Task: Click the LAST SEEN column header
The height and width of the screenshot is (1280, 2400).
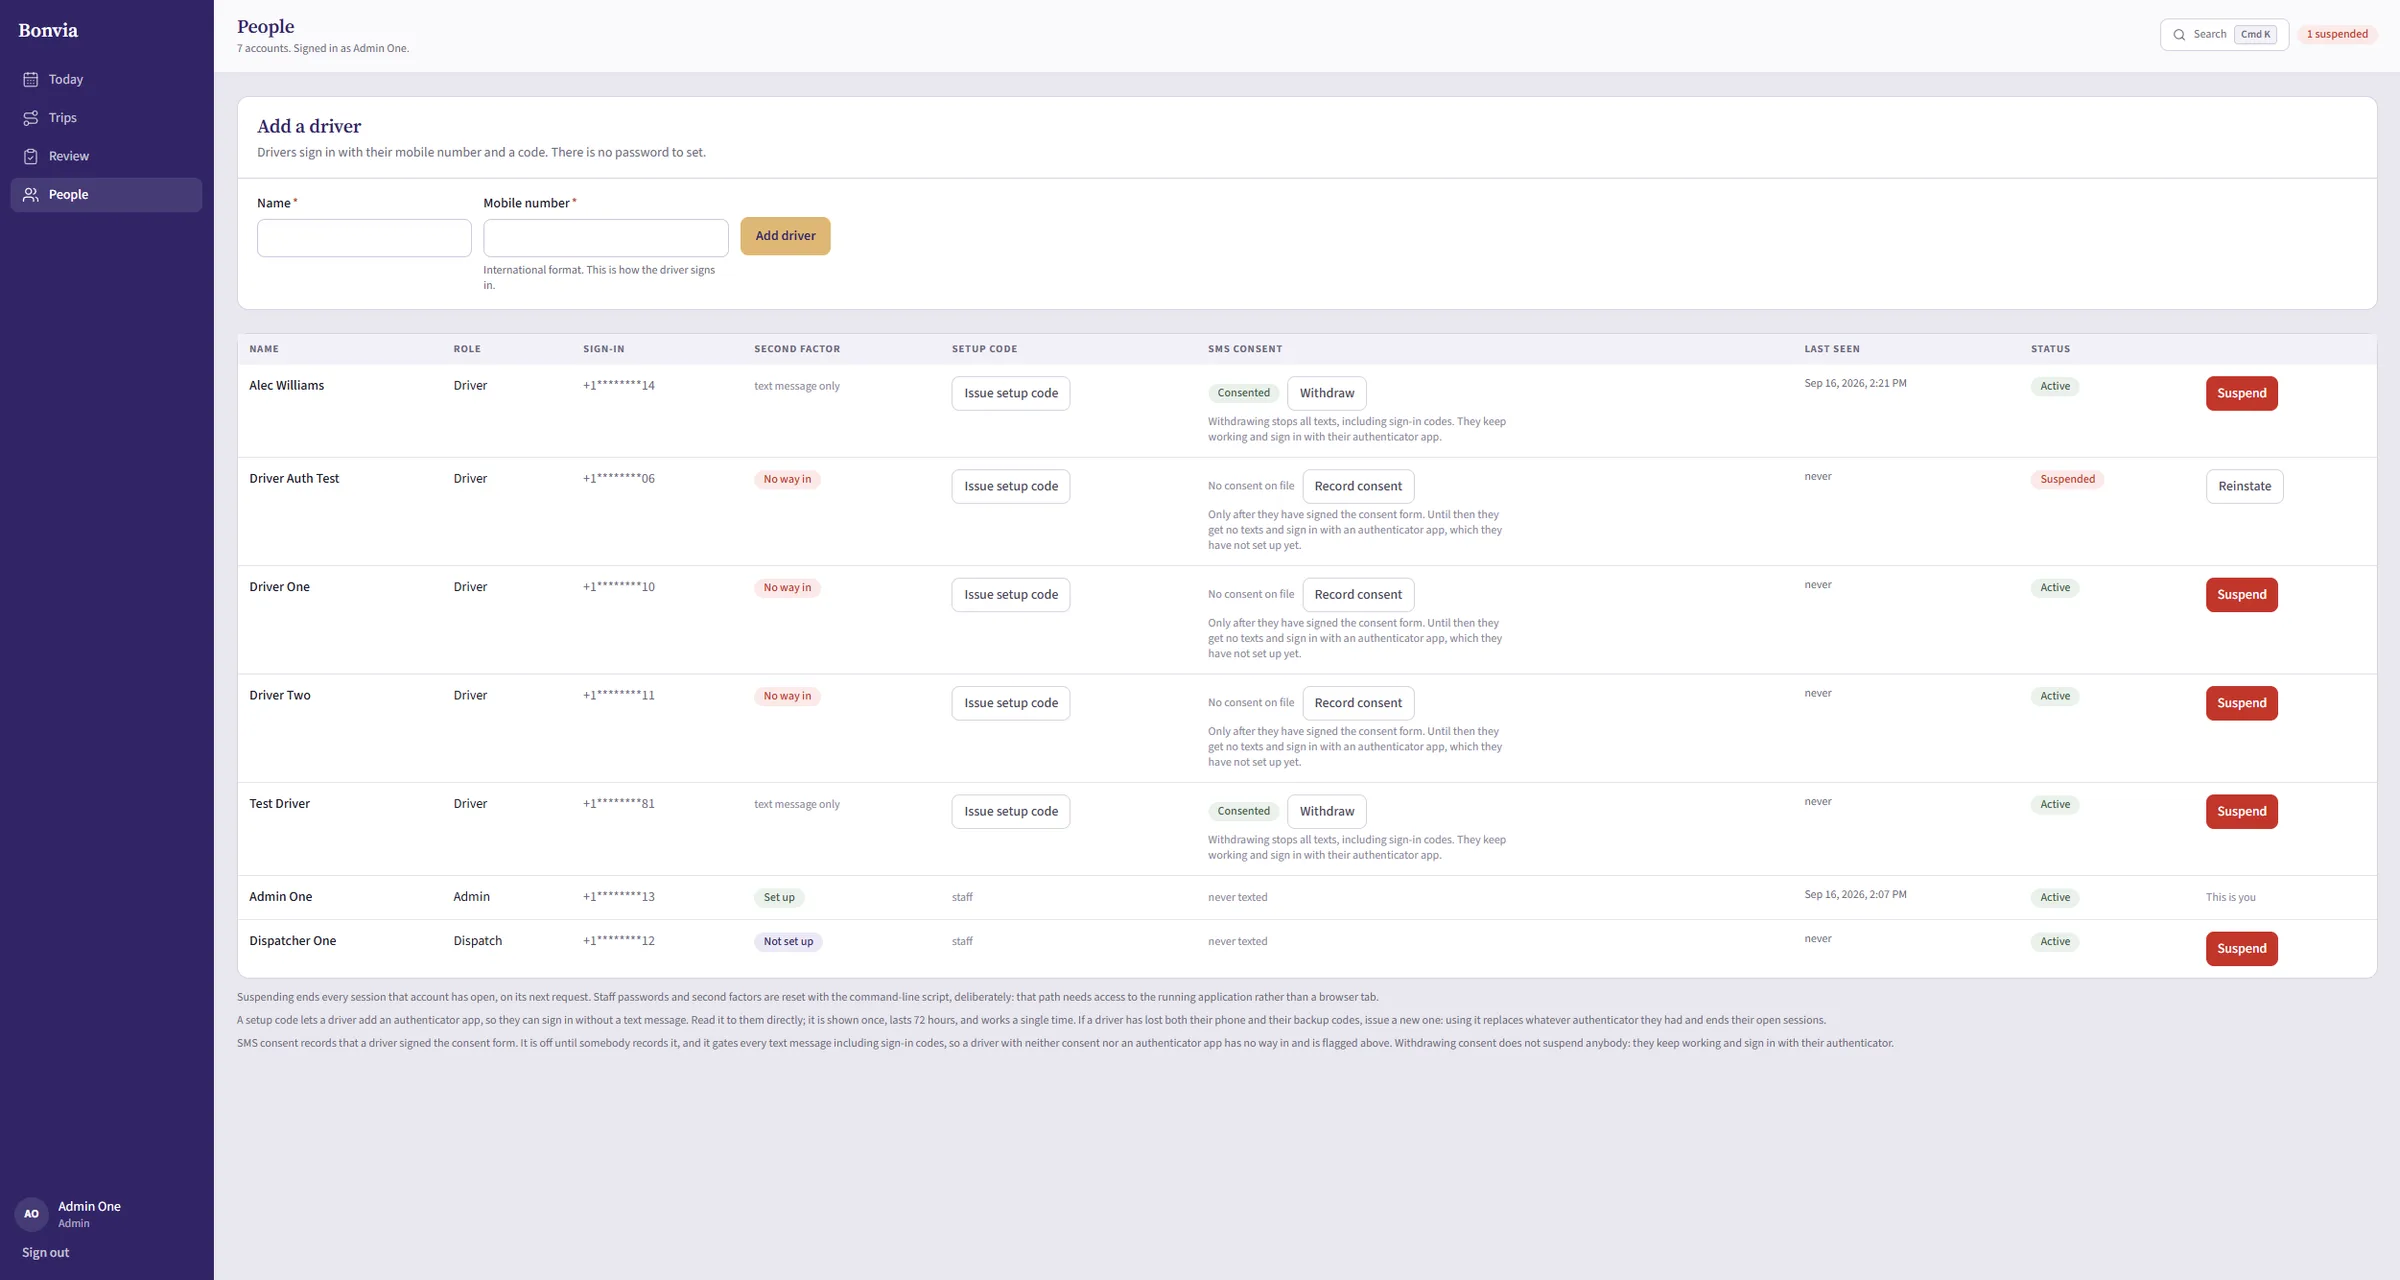Action: click(x=1831, y=349)
